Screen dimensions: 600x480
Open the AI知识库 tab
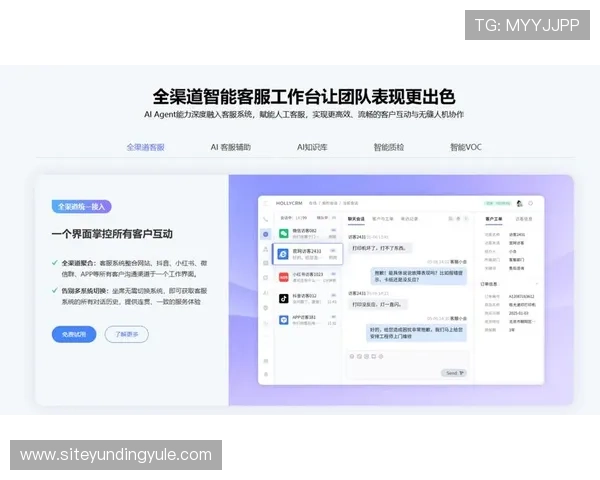pyautogui.click(x=312, y=147)
